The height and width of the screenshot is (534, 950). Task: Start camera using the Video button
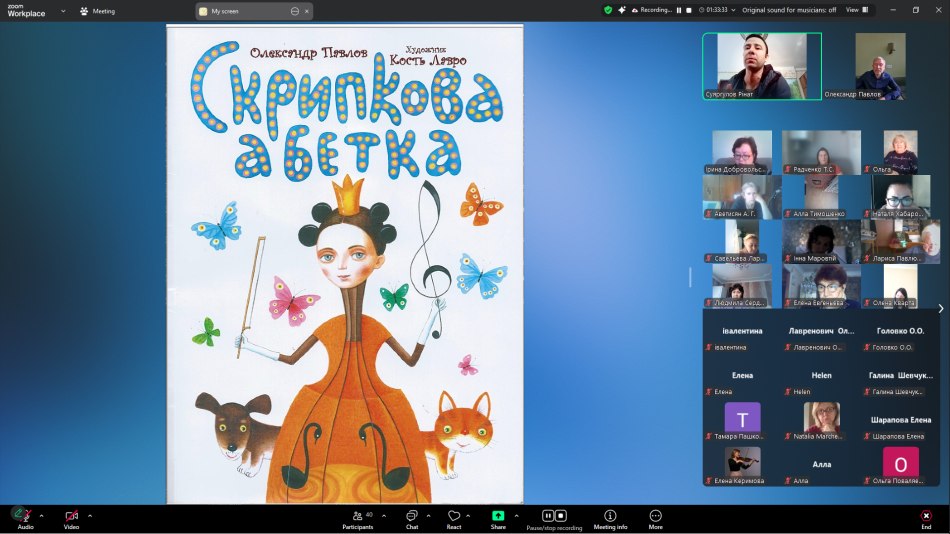(x=71, y=516)
